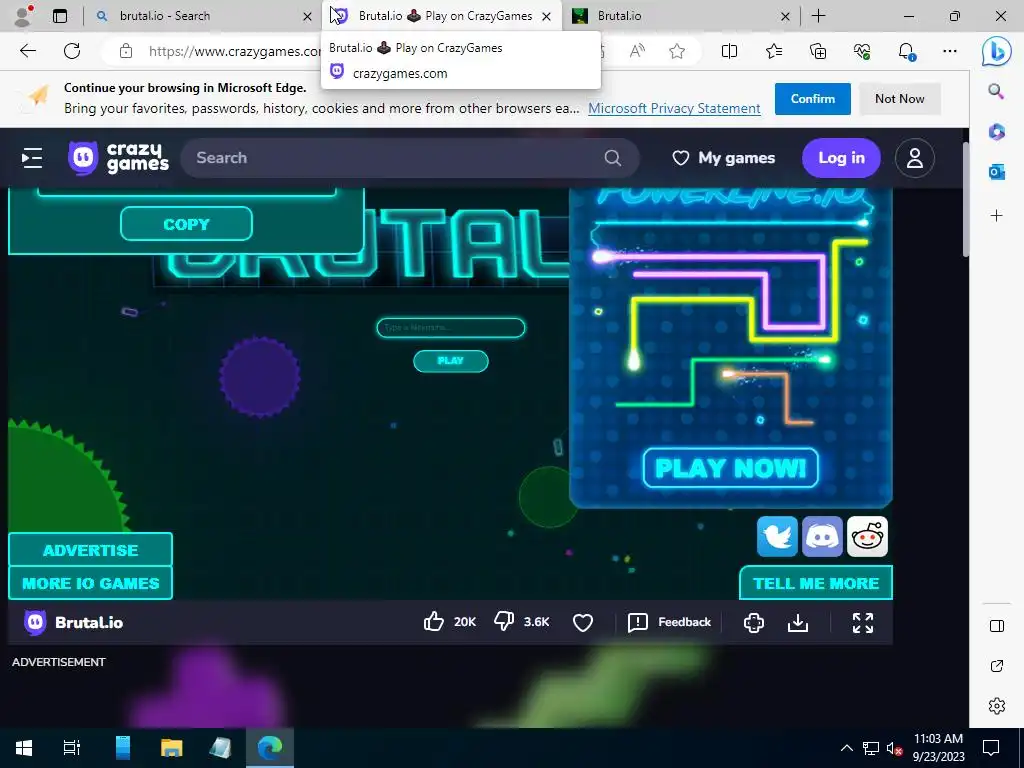Dismiss the prompt with Not Now
The image size is (1024, 768).
click(899, 99)
